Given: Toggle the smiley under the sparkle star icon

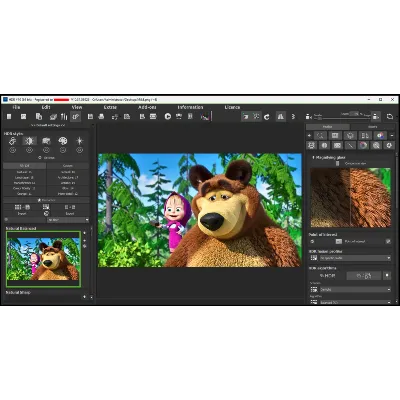Looking at the screenshot, I should tap(79, 150).
